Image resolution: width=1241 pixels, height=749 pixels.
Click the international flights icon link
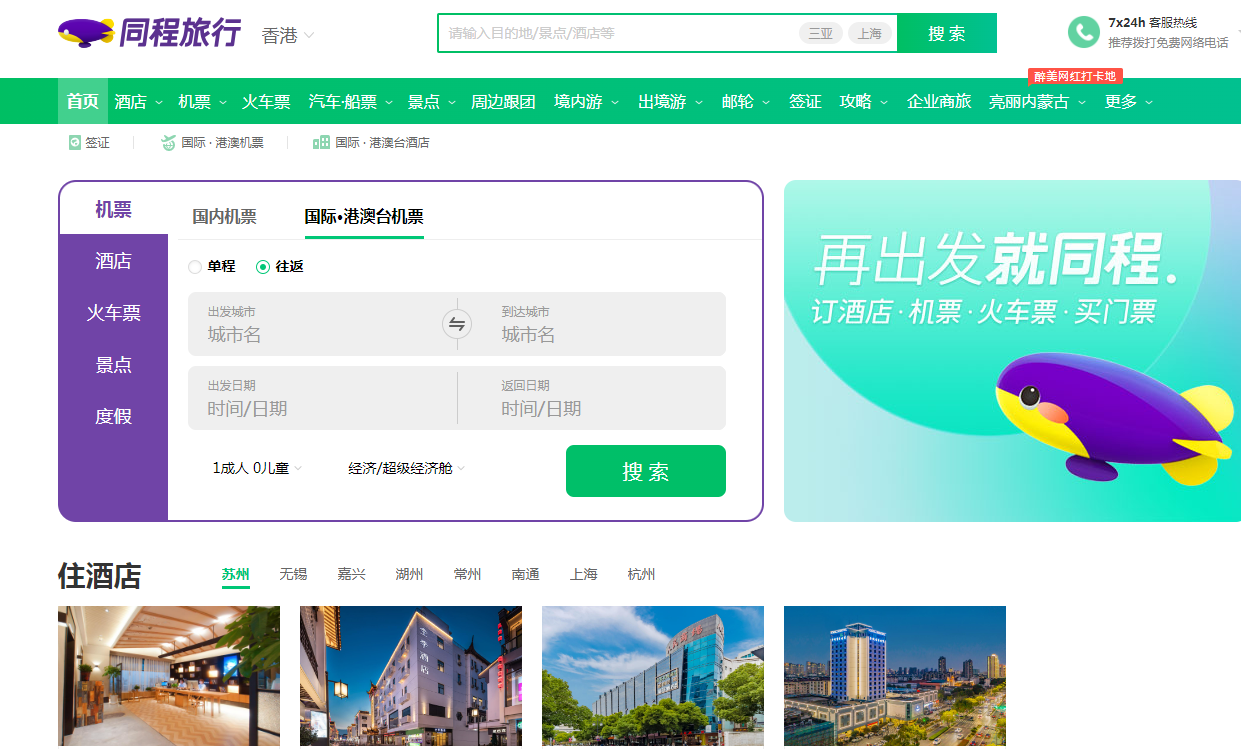(168, 143)
